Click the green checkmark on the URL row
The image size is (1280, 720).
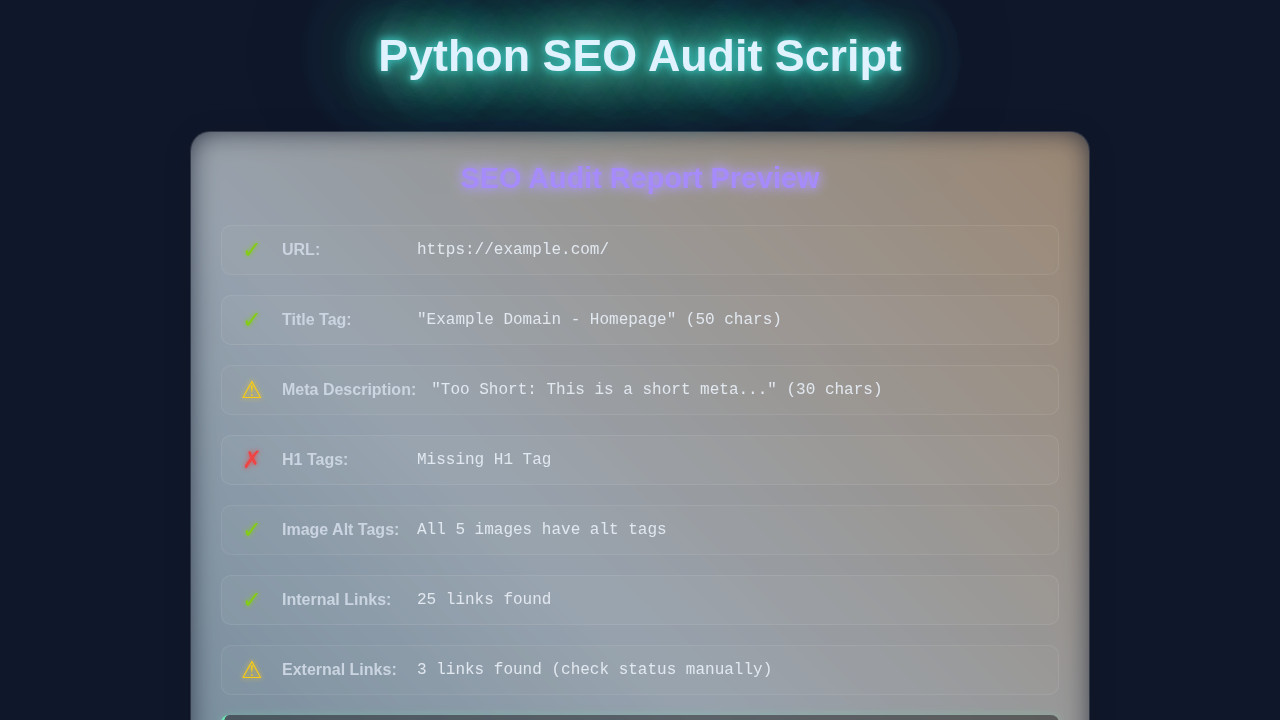[x=252, y=250]
